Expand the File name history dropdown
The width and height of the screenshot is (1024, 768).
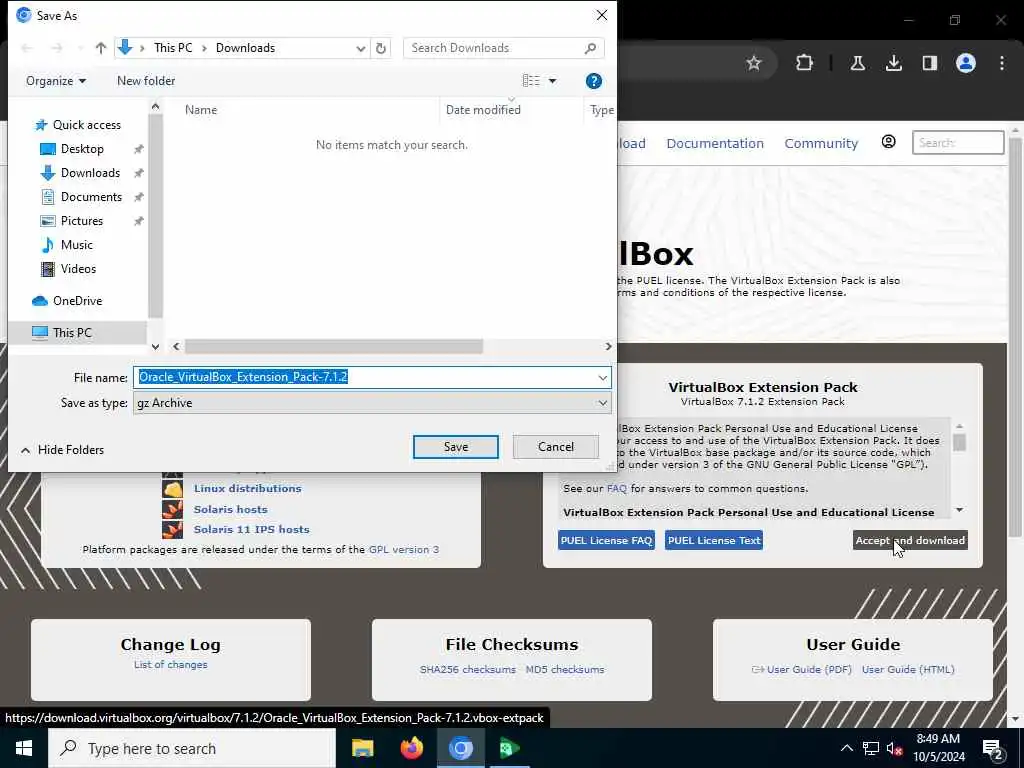tap(602, 377)
